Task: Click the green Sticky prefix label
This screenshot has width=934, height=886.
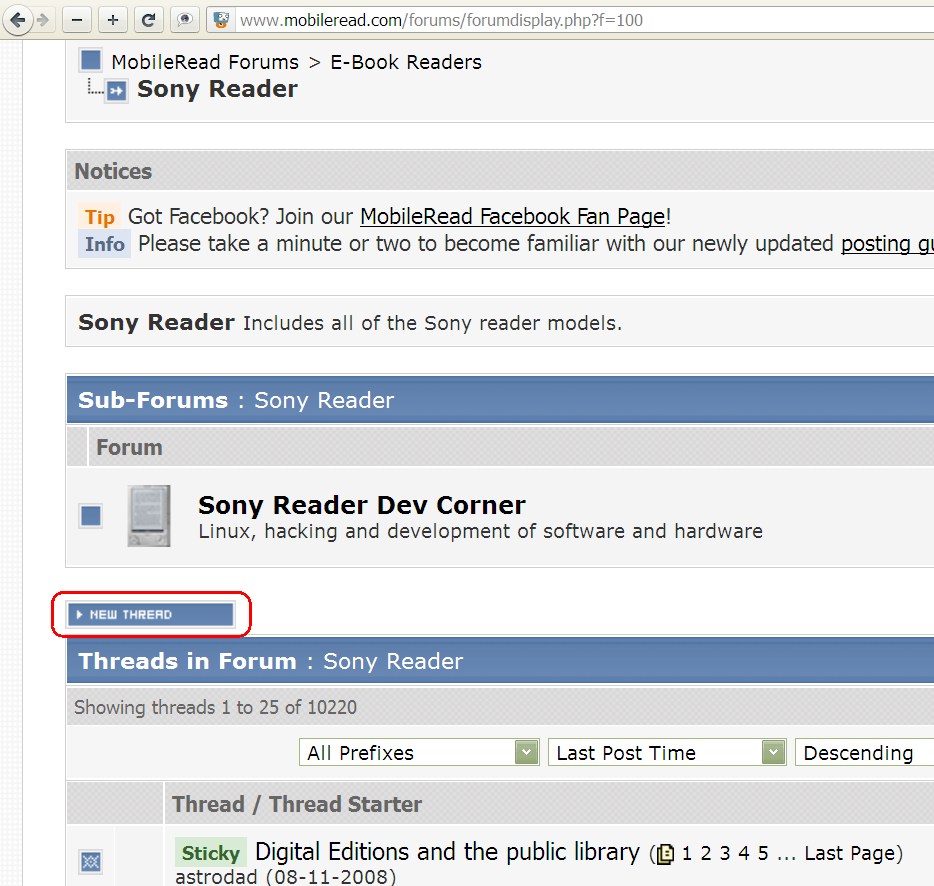Action: pyautogui.click(x=210, y=853)
